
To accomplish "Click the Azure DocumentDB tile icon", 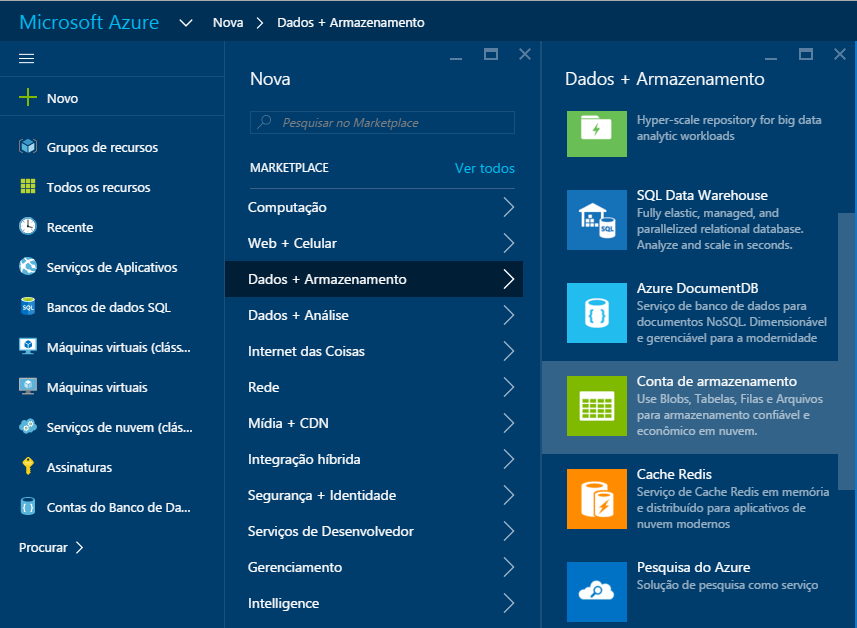I will 596,313.
